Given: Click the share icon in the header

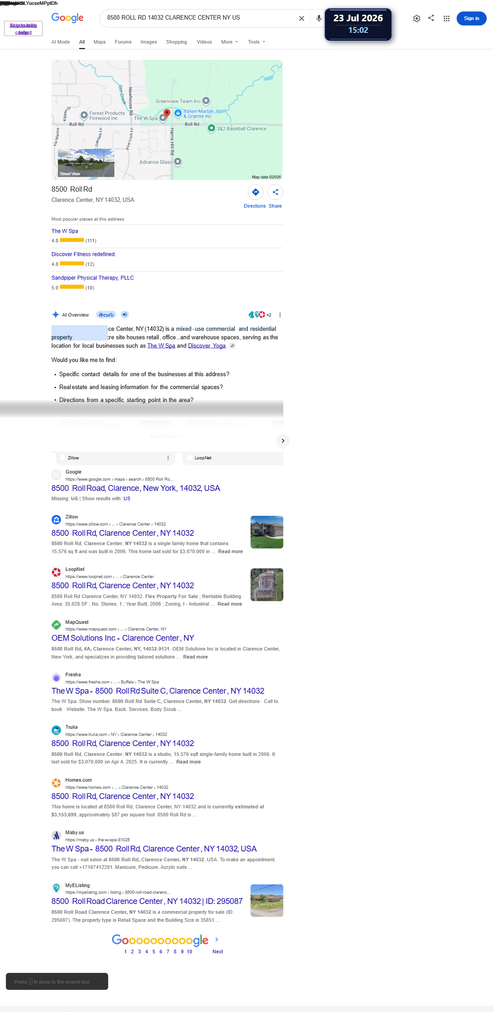Looking at the screenshot, I should 431,19.
